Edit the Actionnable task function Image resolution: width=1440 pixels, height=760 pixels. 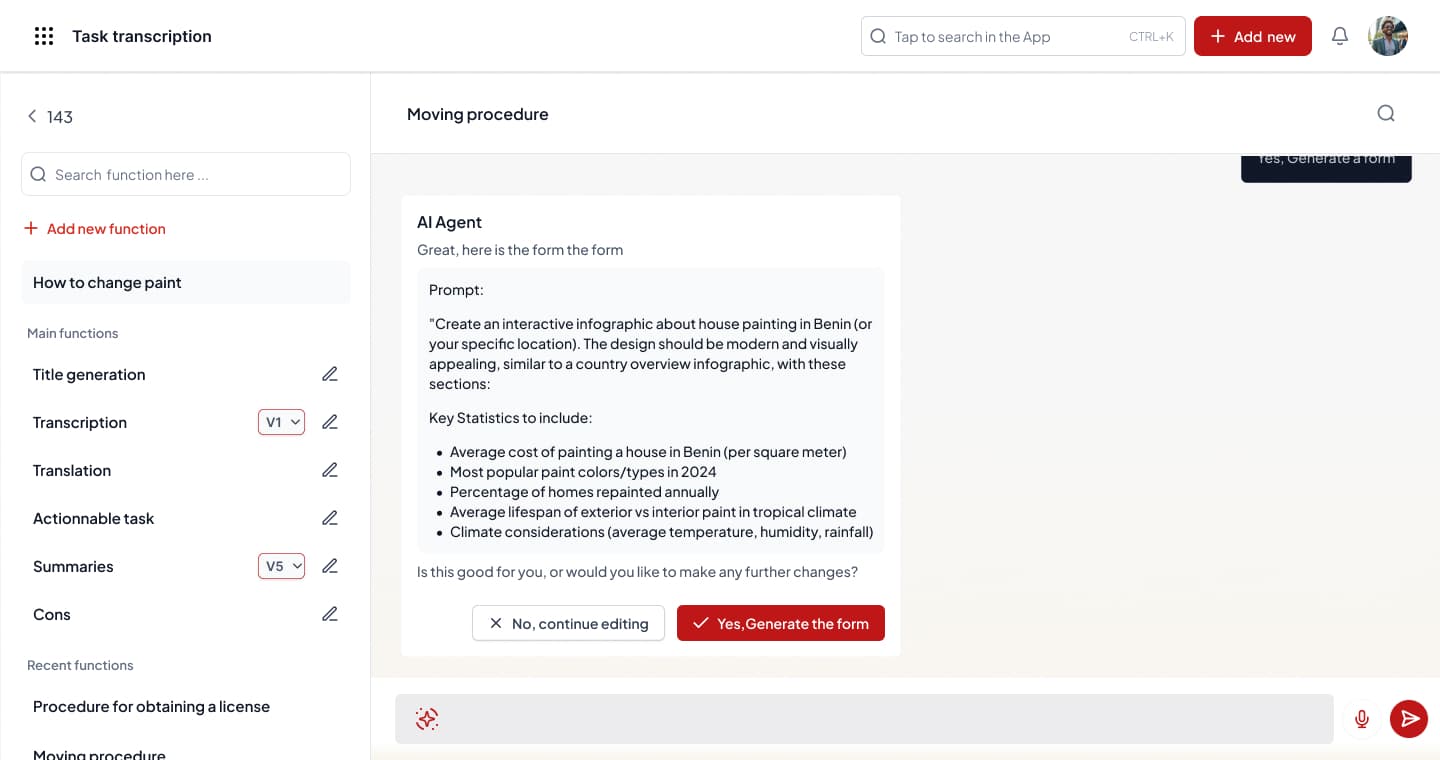pyautogui.click(x=330, y=518)
